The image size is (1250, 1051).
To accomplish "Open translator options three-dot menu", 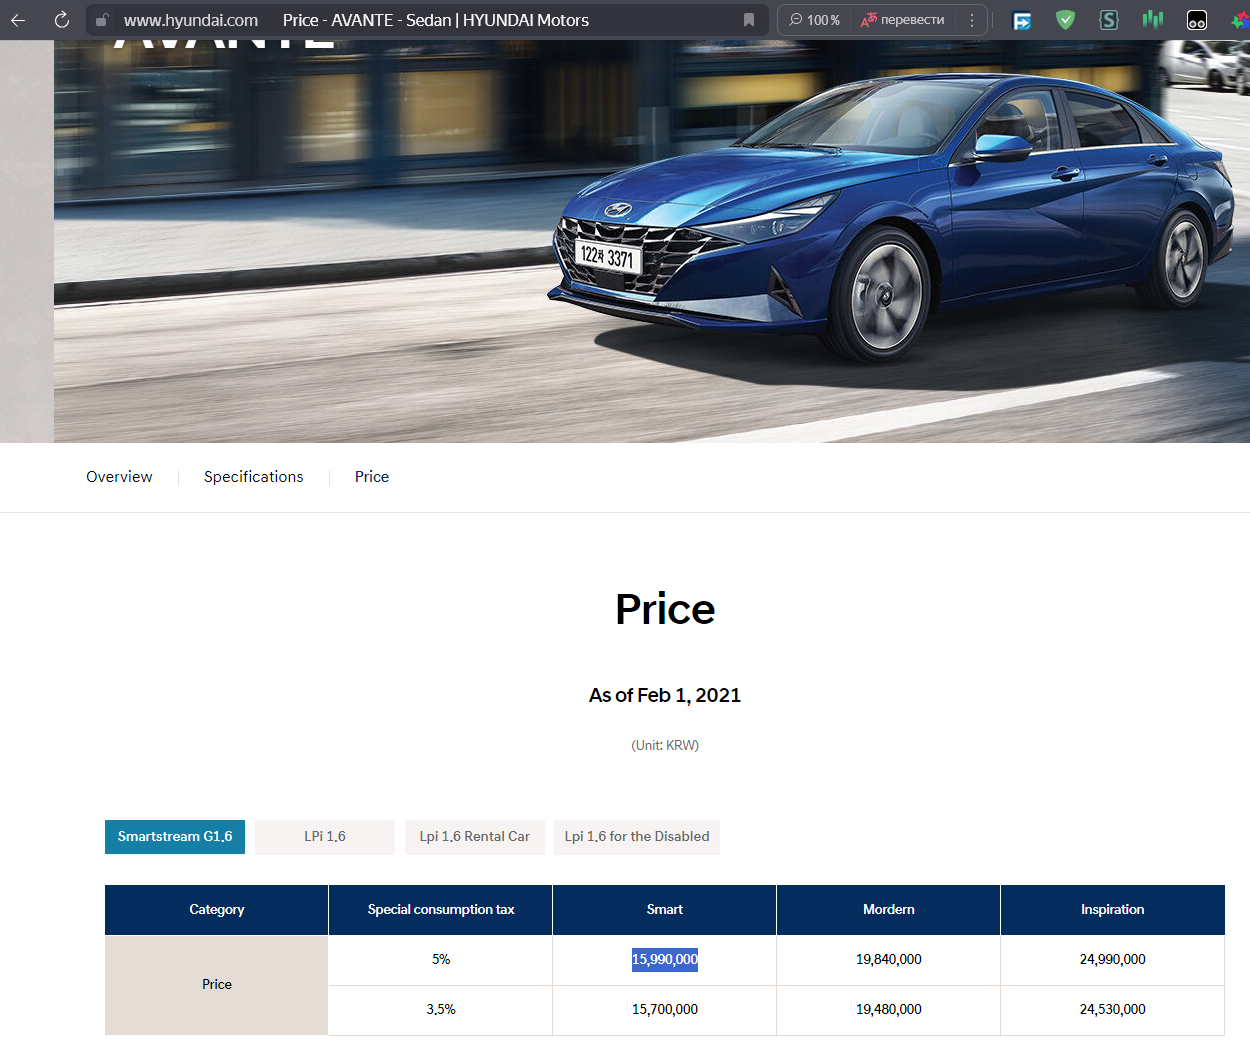I will 972,20.
